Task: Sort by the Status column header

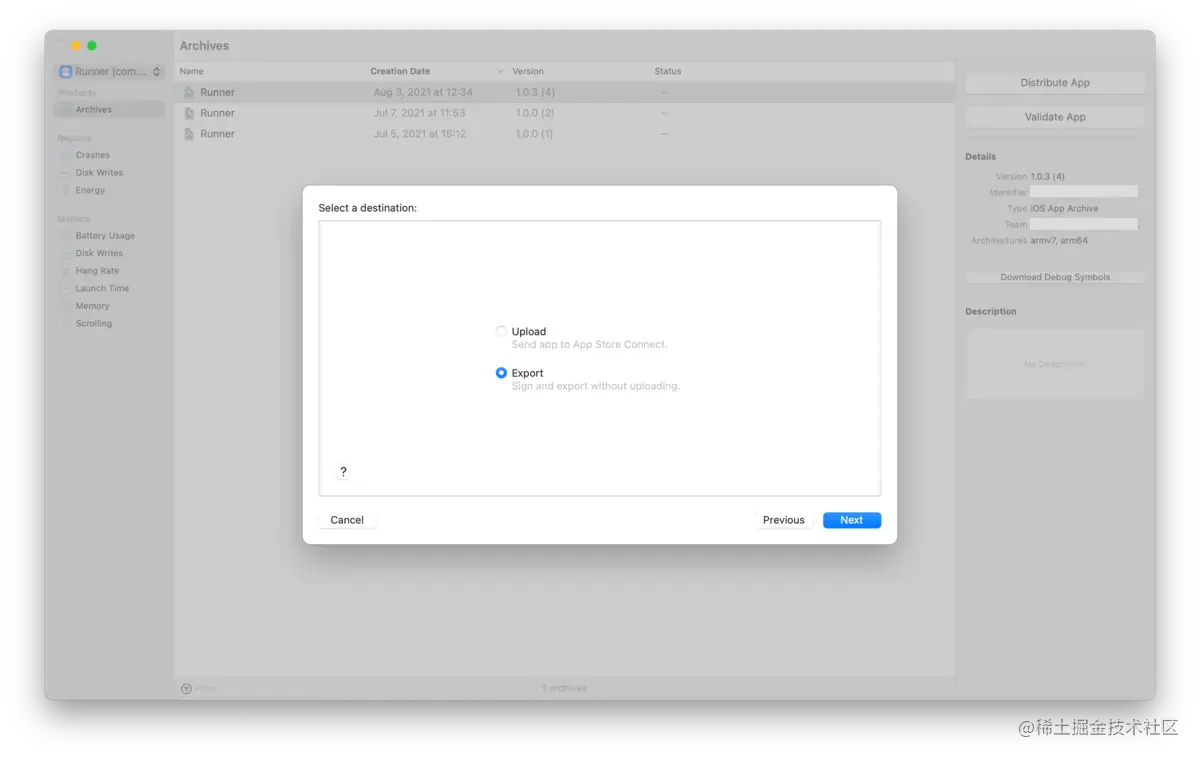Action: (668, 72)
